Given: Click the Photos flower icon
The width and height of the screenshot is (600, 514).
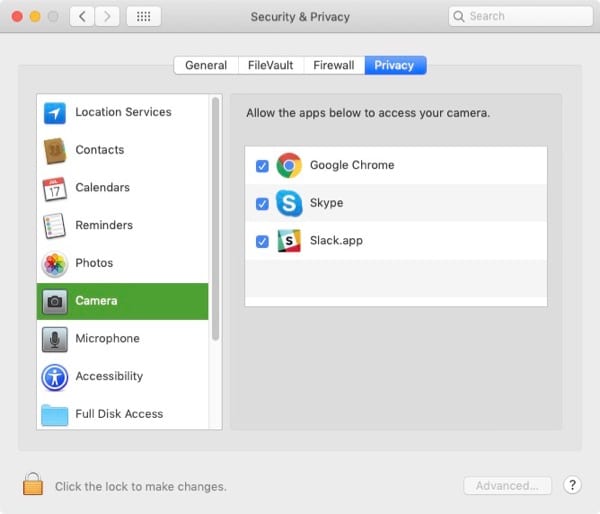Looking at the screenshot, I should click(x=55, y=264).
